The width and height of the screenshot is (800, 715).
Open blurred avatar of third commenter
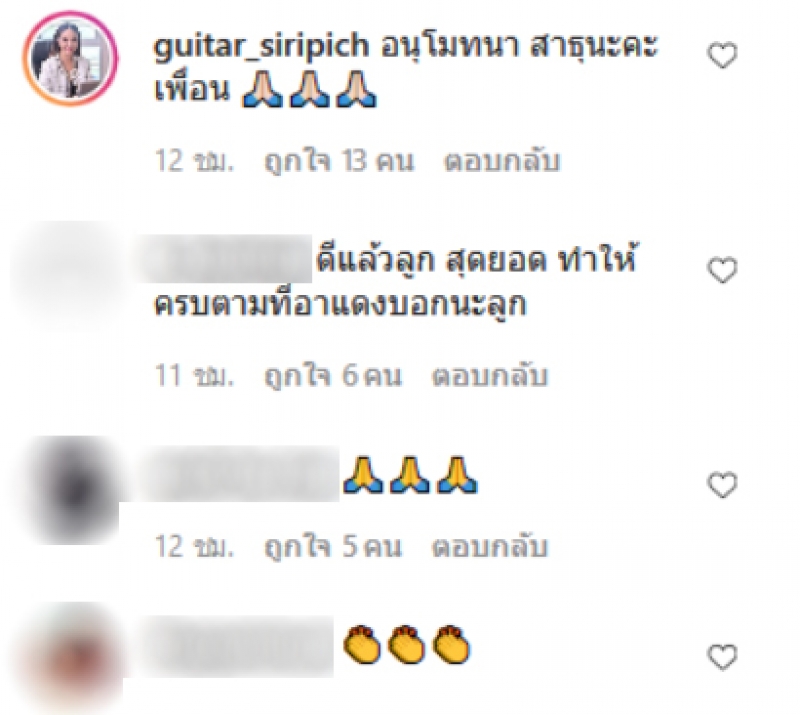click(x=71, y=489)
